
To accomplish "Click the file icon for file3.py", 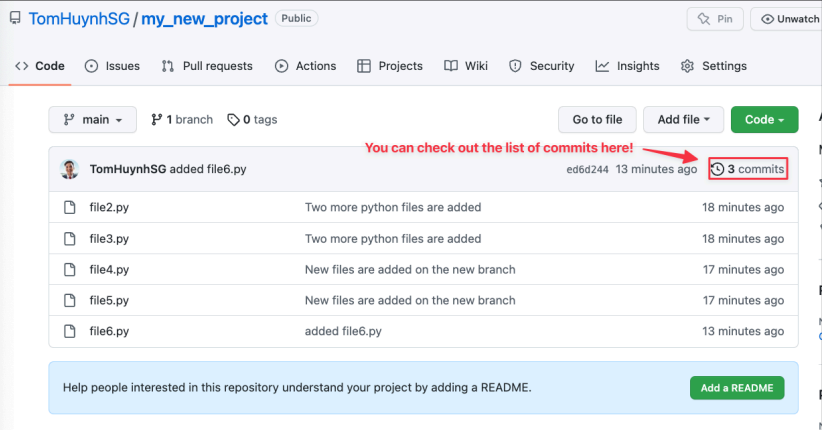I will coord(69,239).
